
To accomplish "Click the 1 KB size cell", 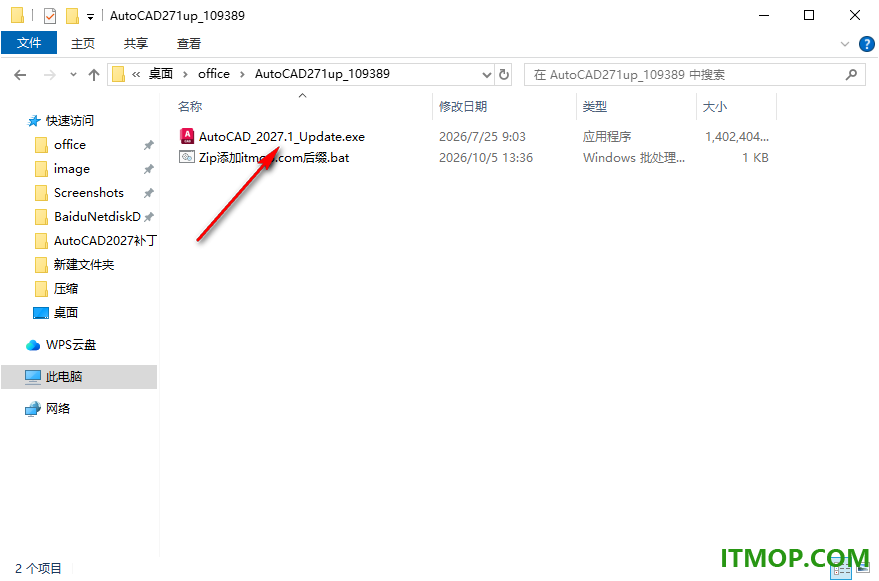I will click(x=755, y=158).
